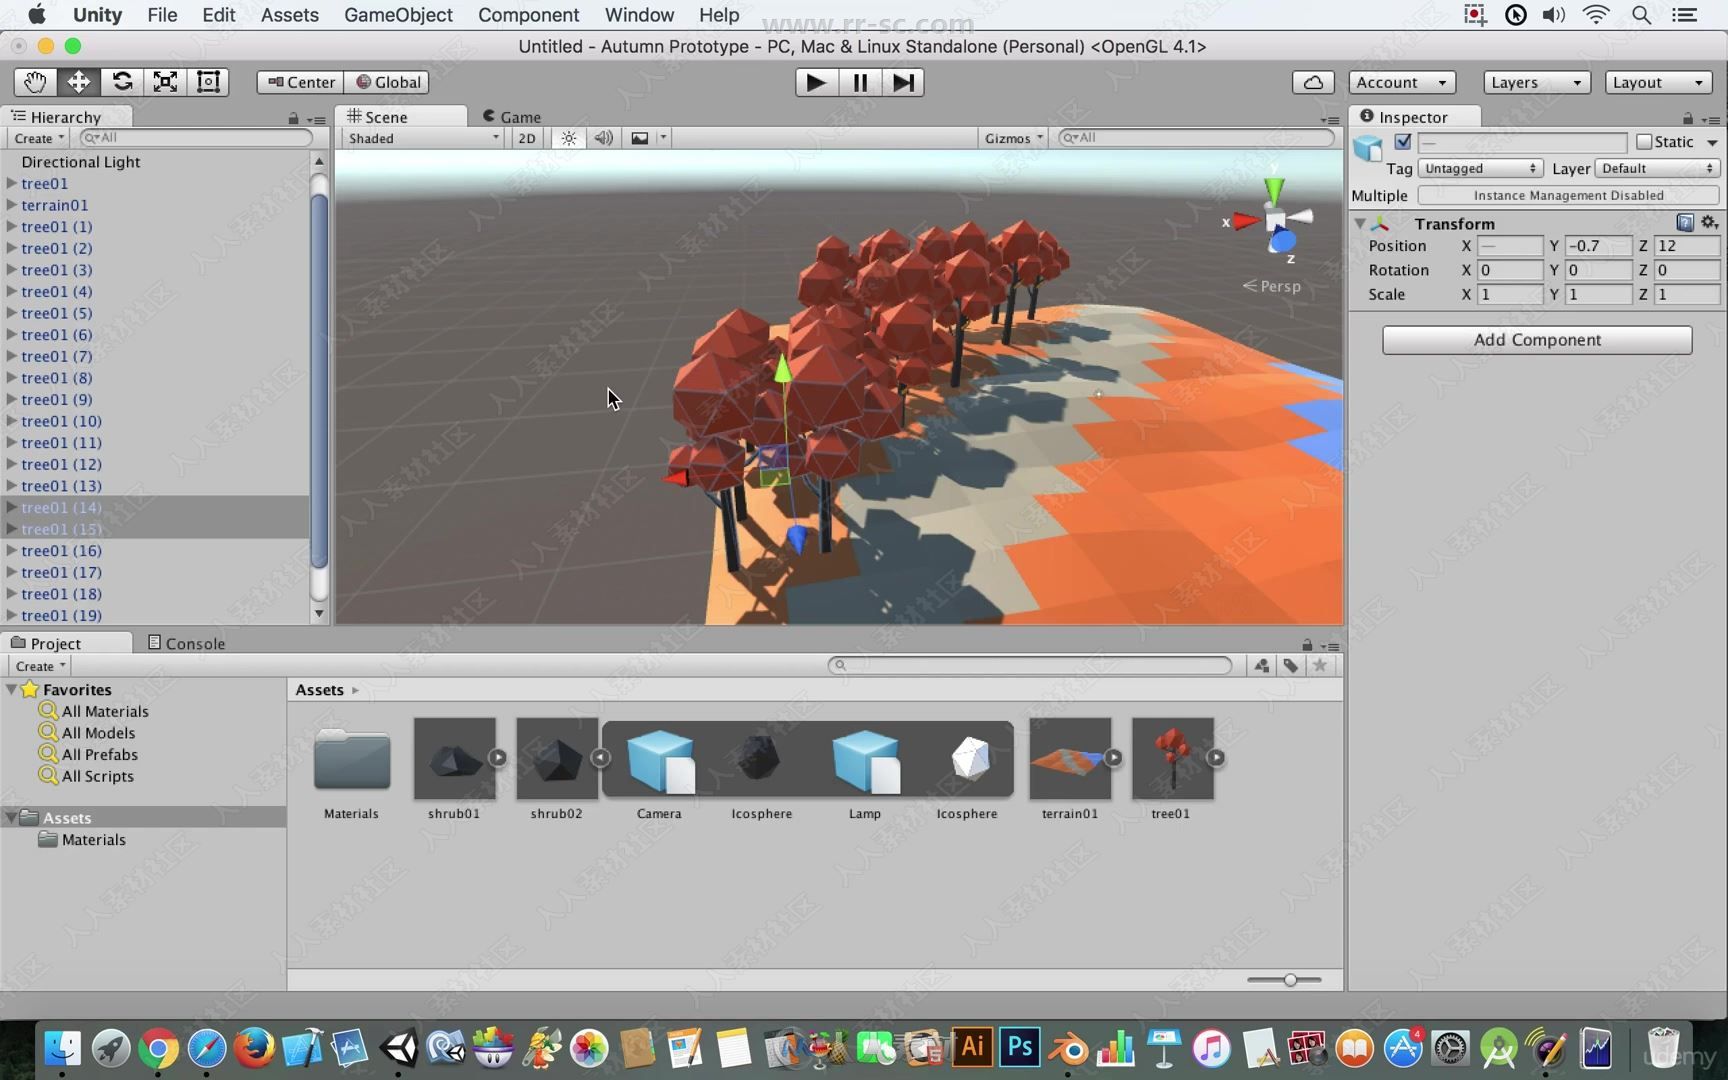
Task: Open Unity Cloud services icon
Action: tap(1313, 82)
